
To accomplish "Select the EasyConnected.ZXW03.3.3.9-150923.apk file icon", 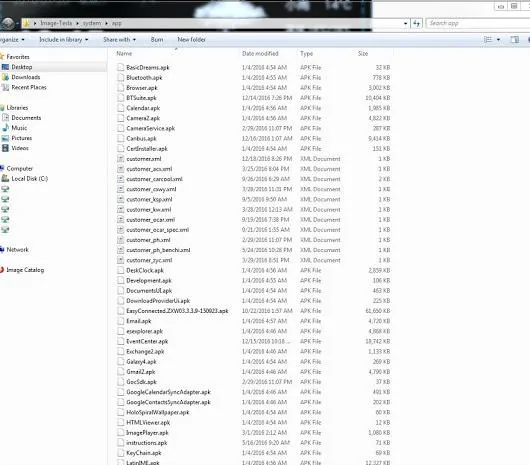I will pos(120,311).
